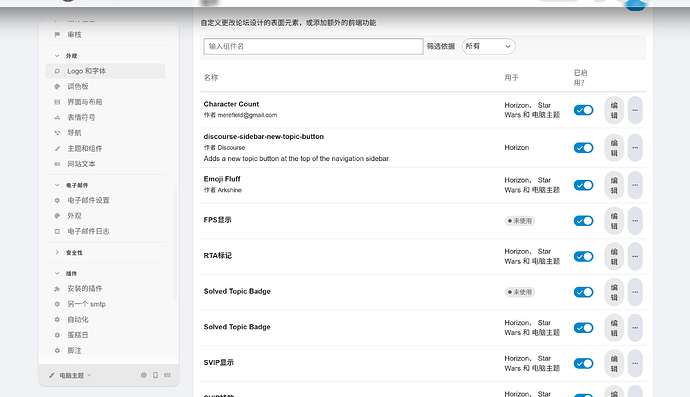Click the gear icon beside 自动化
This screenshot has height=397, width=690.
point(57,320)
